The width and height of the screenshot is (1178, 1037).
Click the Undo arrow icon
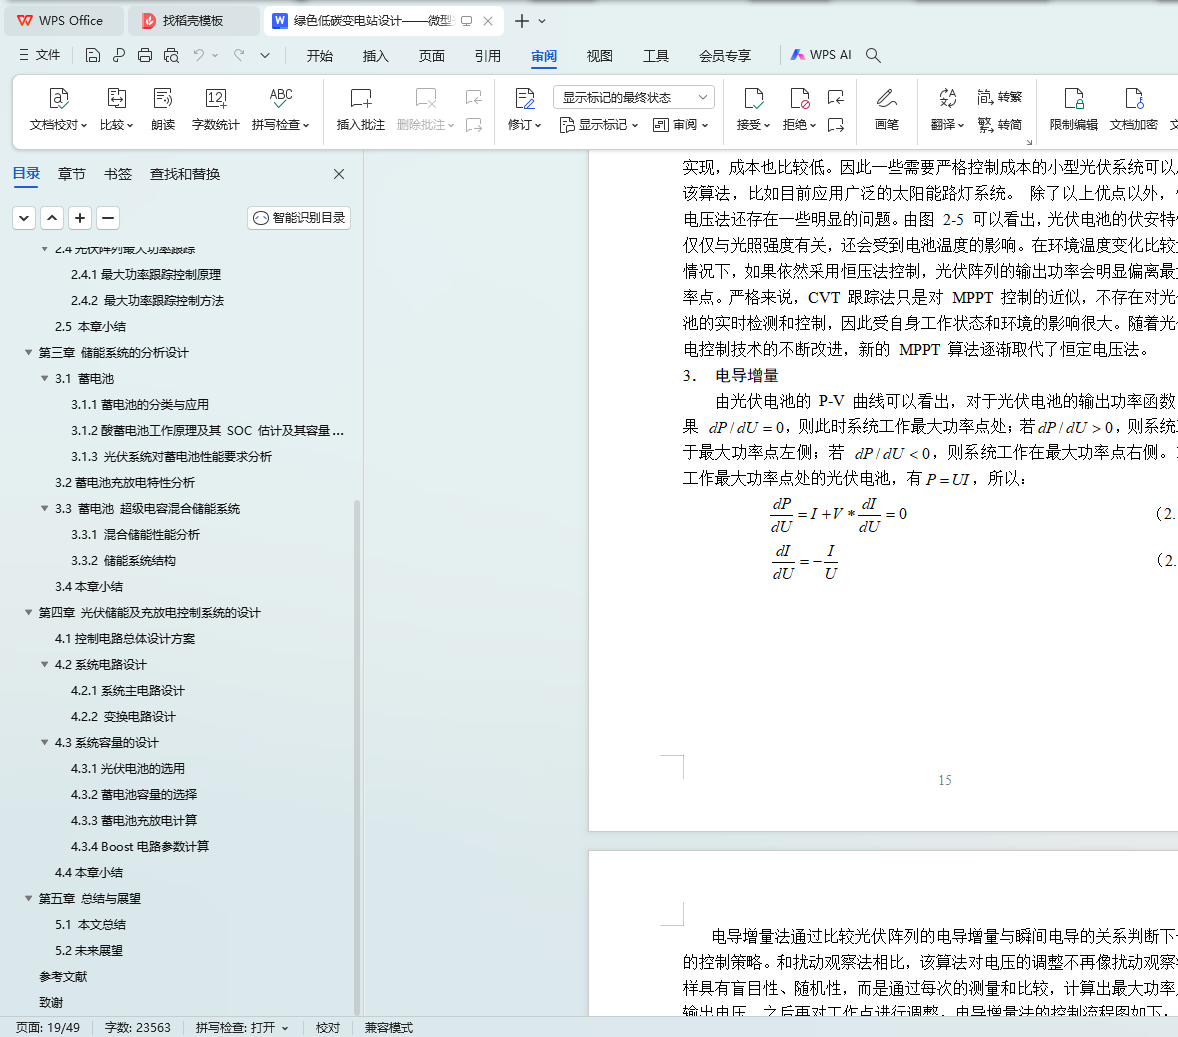[x=198, y=55]
